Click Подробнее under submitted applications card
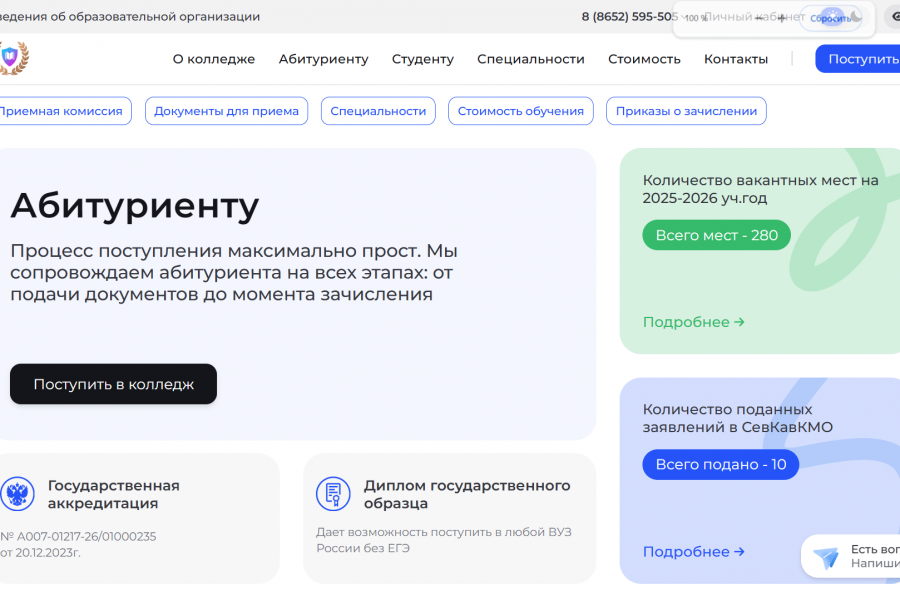900x600 pixels. pyautogui.click(x=694, y=551)
